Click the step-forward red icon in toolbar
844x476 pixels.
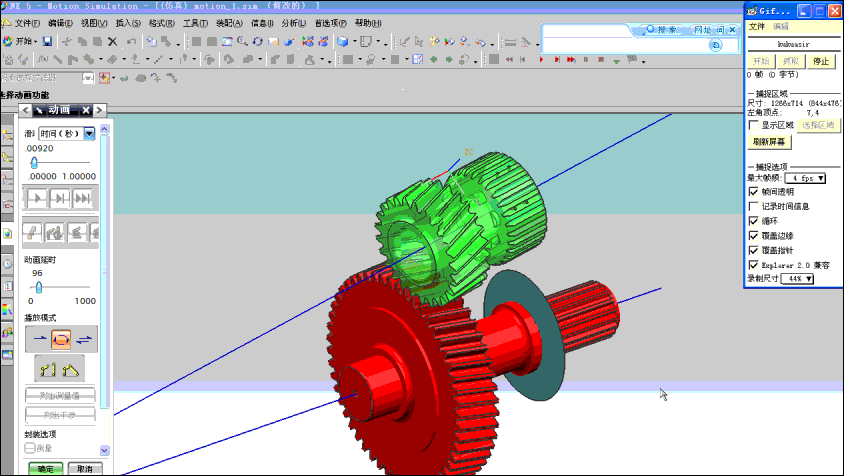(x=557, y=59)
